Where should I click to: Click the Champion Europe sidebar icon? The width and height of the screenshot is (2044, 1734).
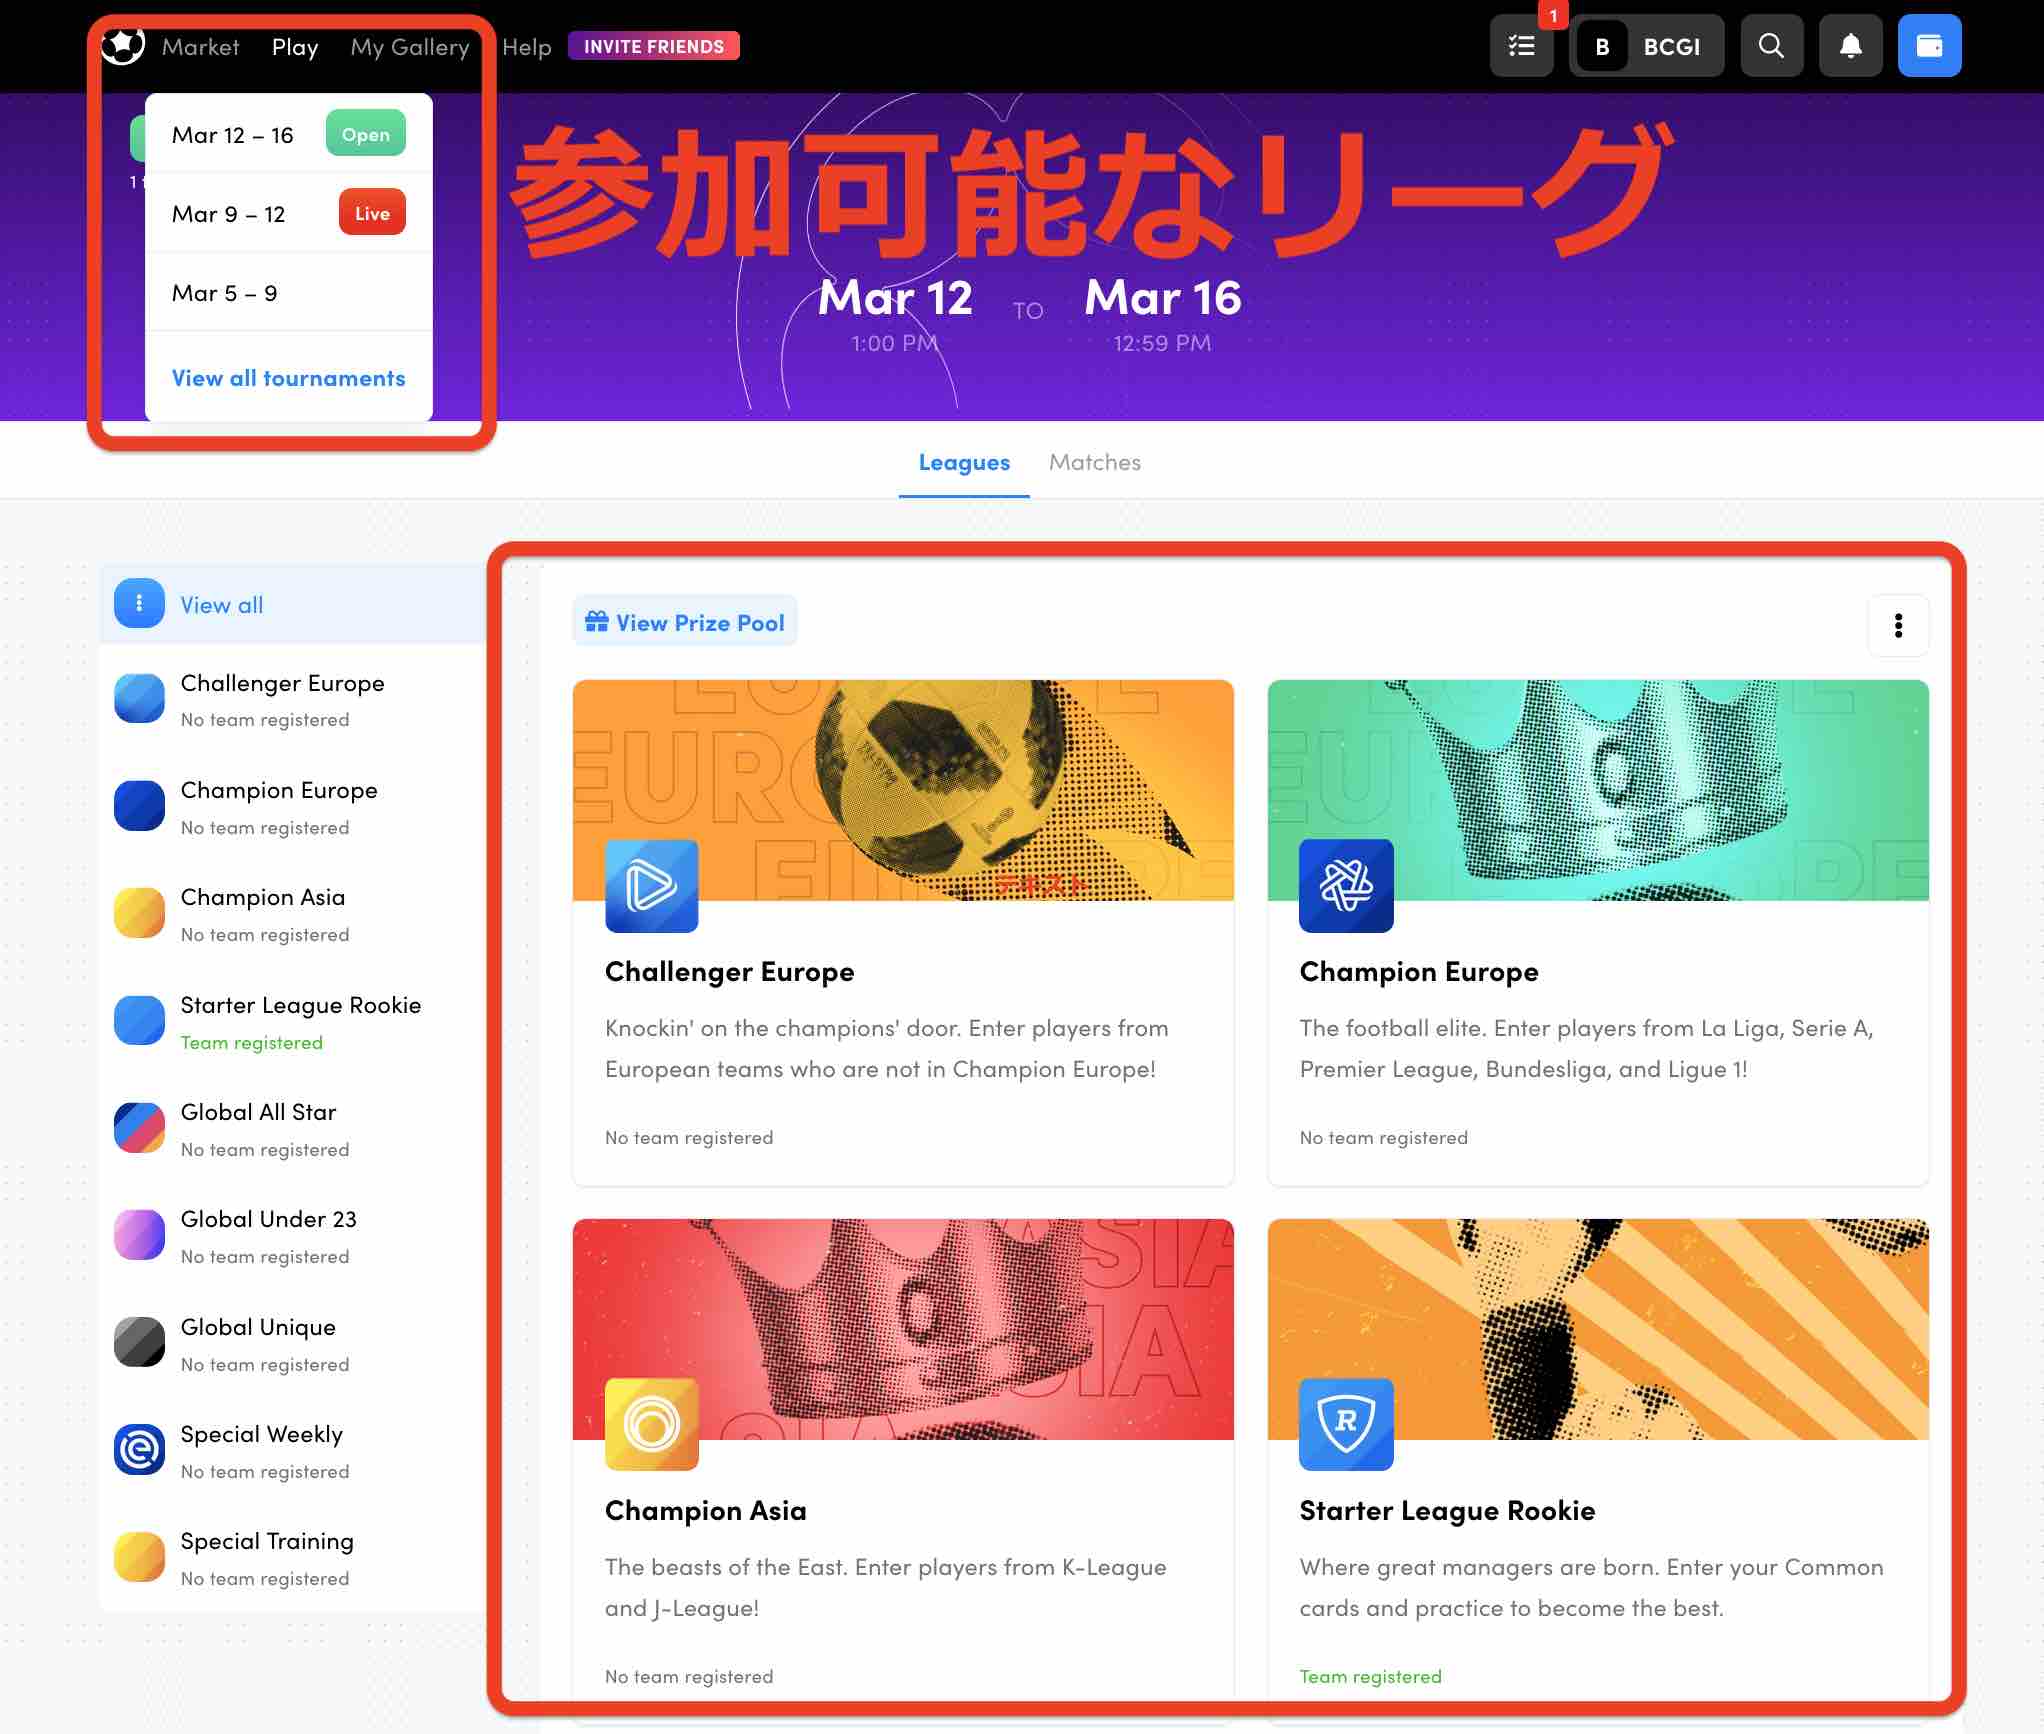tap(139, 806)
